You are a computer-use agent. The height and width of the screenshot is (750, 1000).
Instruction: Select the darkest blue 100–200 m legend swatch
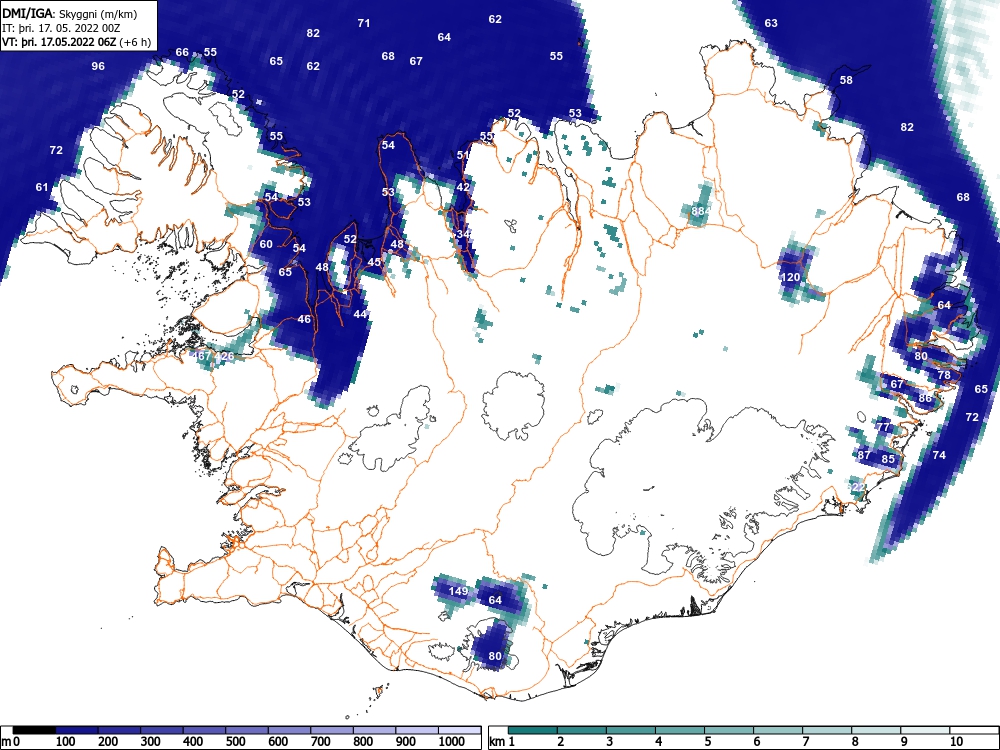[x=77, y=730]
